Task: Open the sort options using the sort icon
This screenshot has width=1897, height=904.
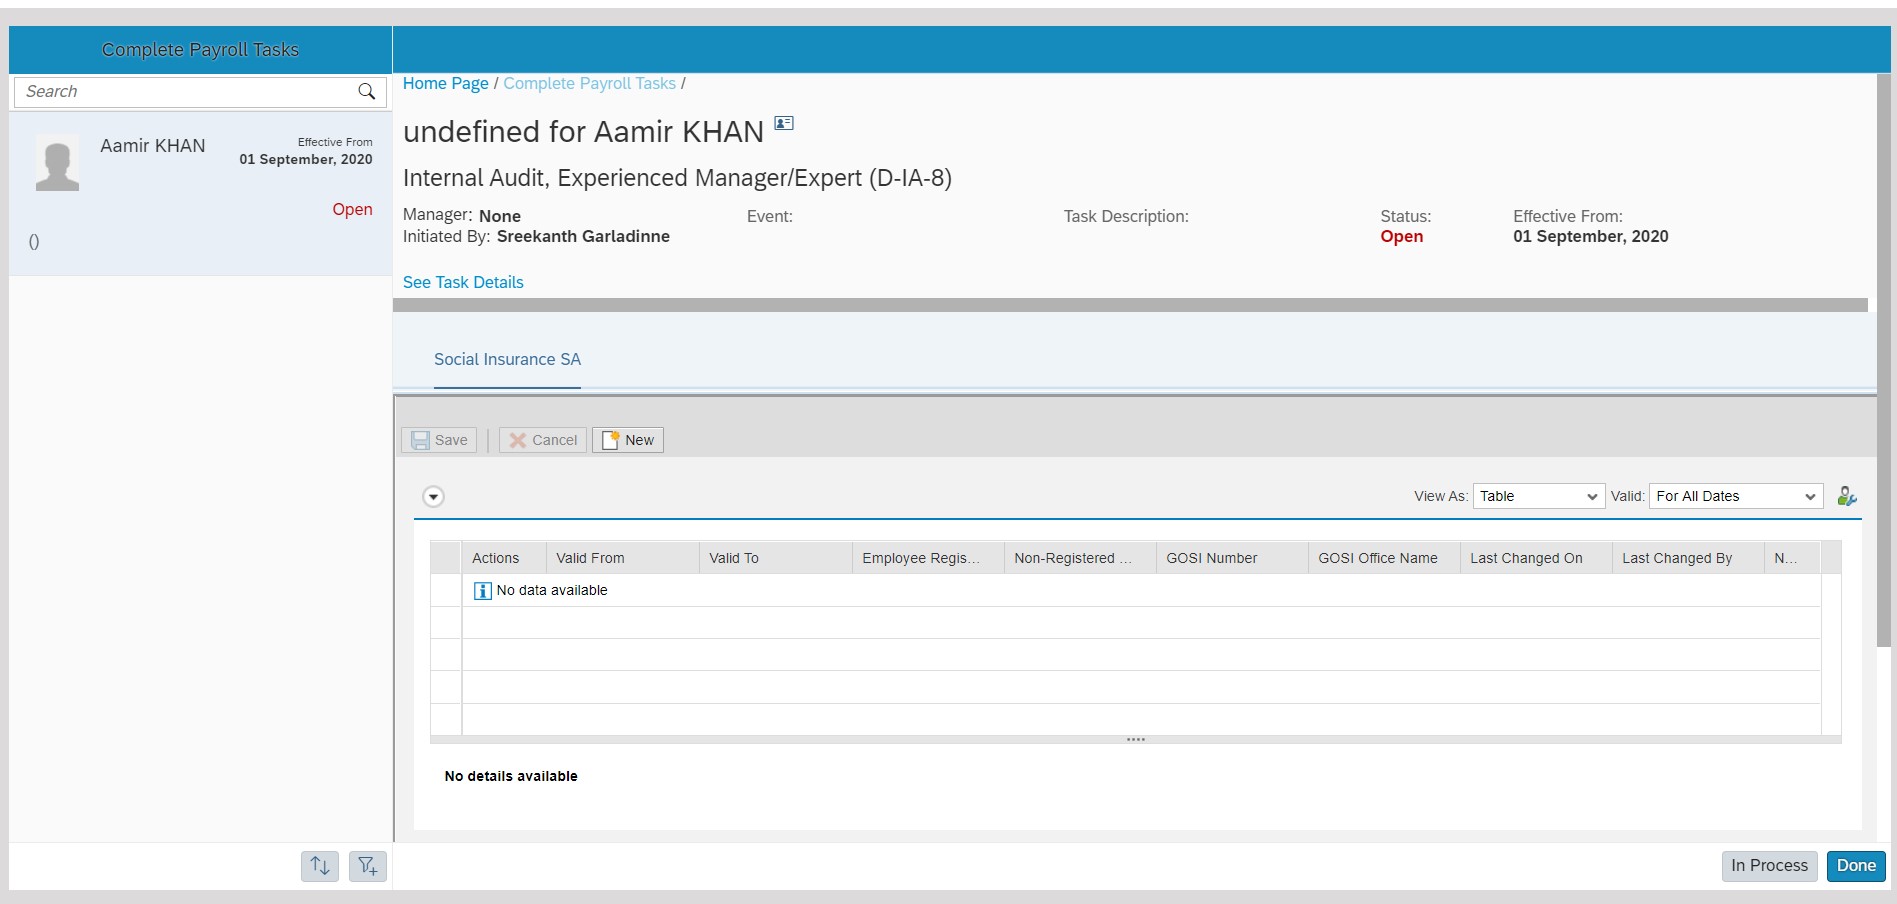Action: (320, 866)
